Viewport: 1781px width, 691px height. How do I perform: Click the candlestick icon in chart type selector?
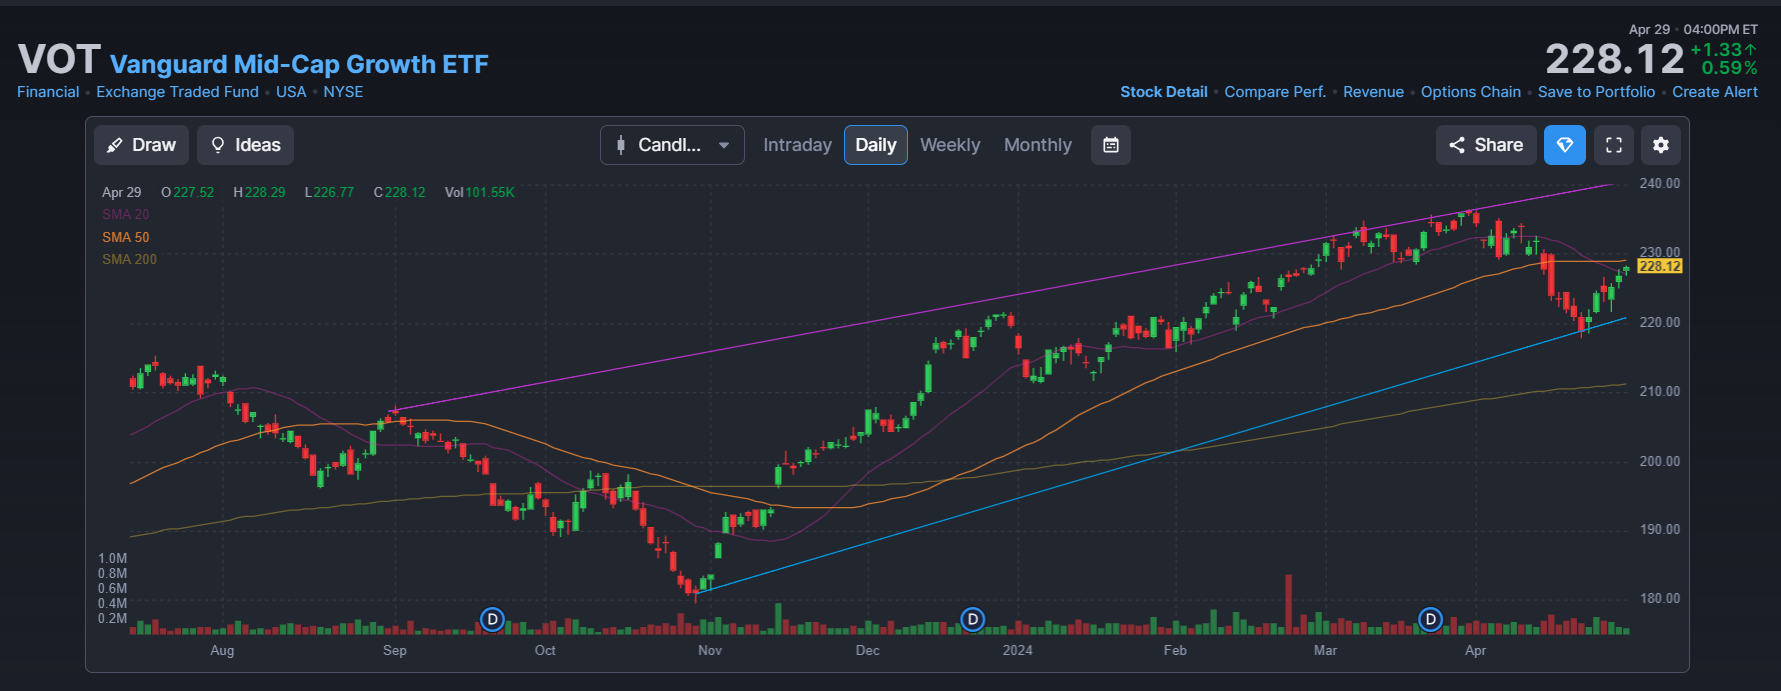tap(621, 145)
